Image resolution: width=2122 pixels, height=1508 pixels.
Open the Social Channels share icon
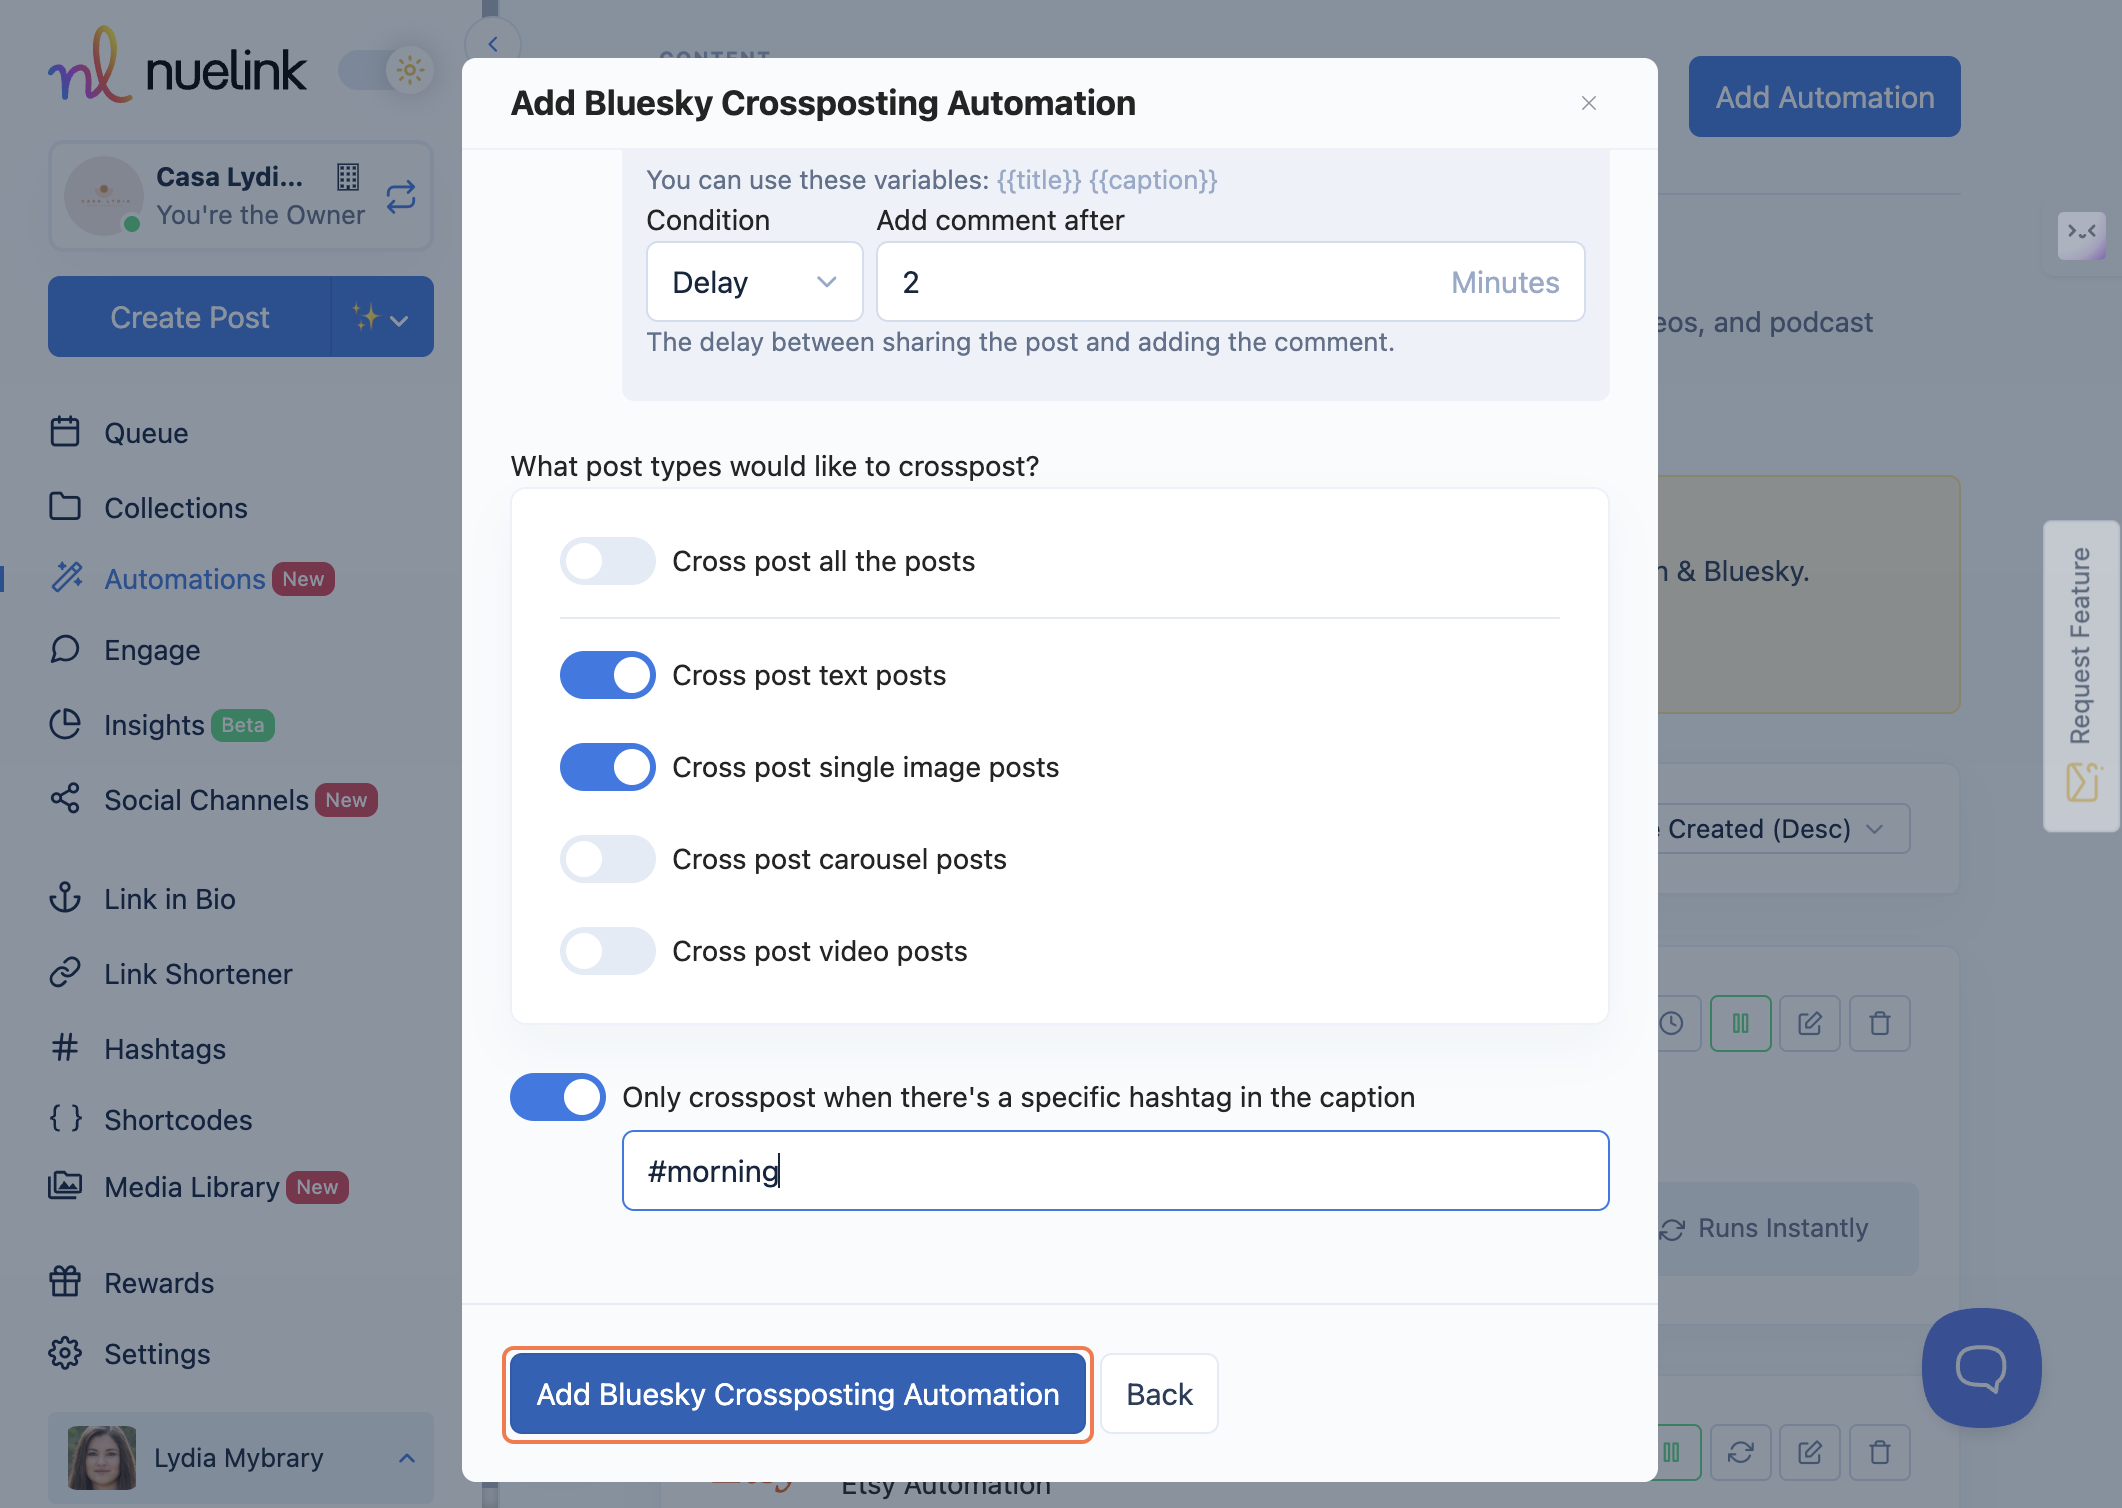[x=65, y=798]
